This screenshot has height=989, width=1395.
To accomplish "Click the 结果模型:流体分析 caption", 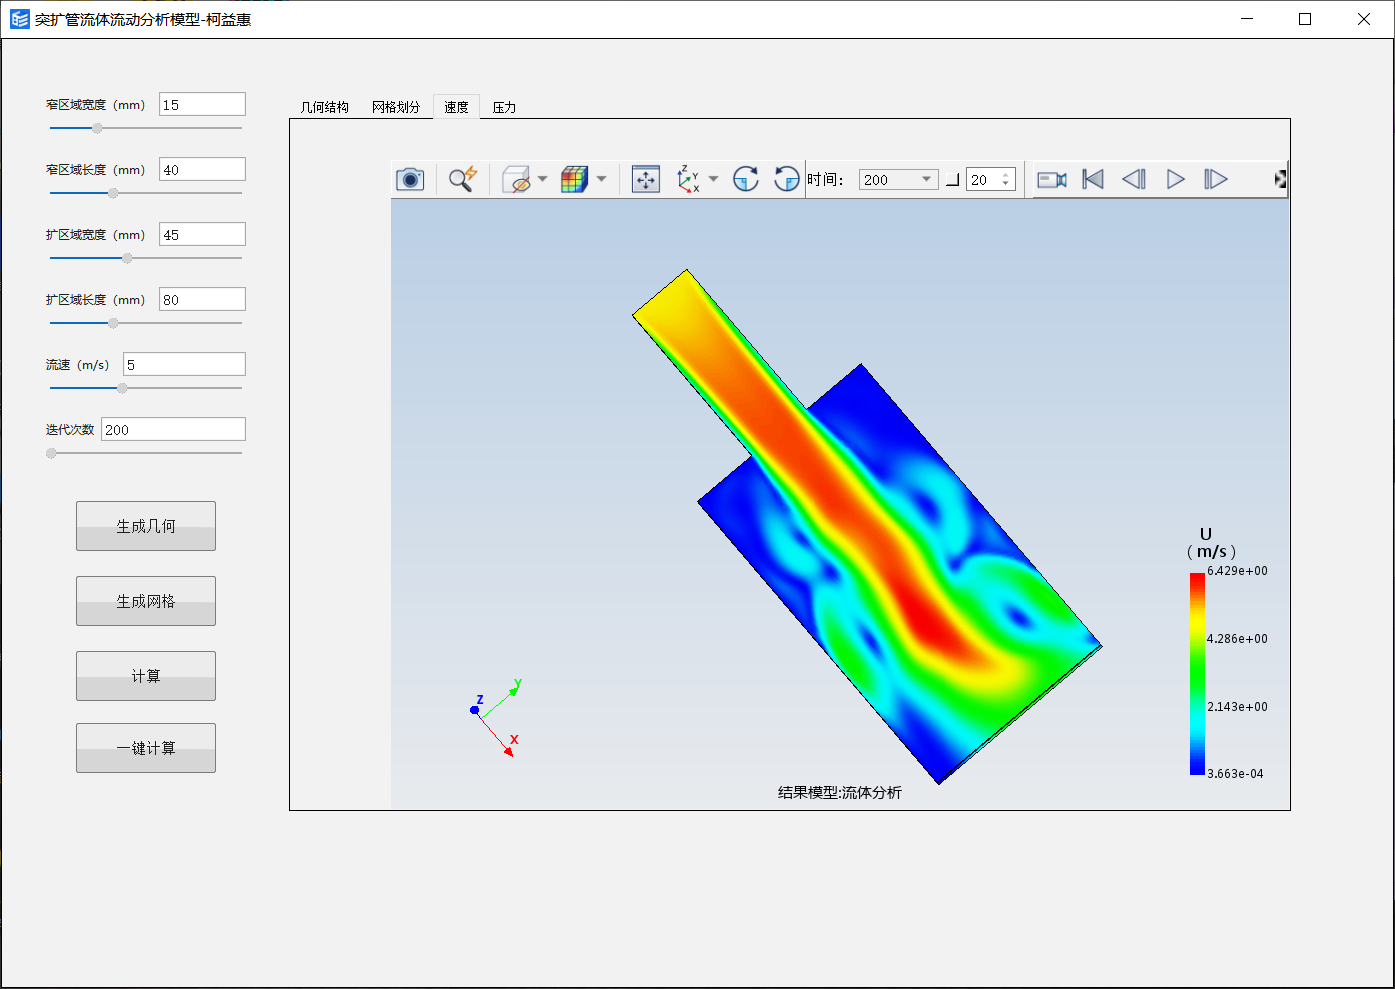I will [840, 792].
